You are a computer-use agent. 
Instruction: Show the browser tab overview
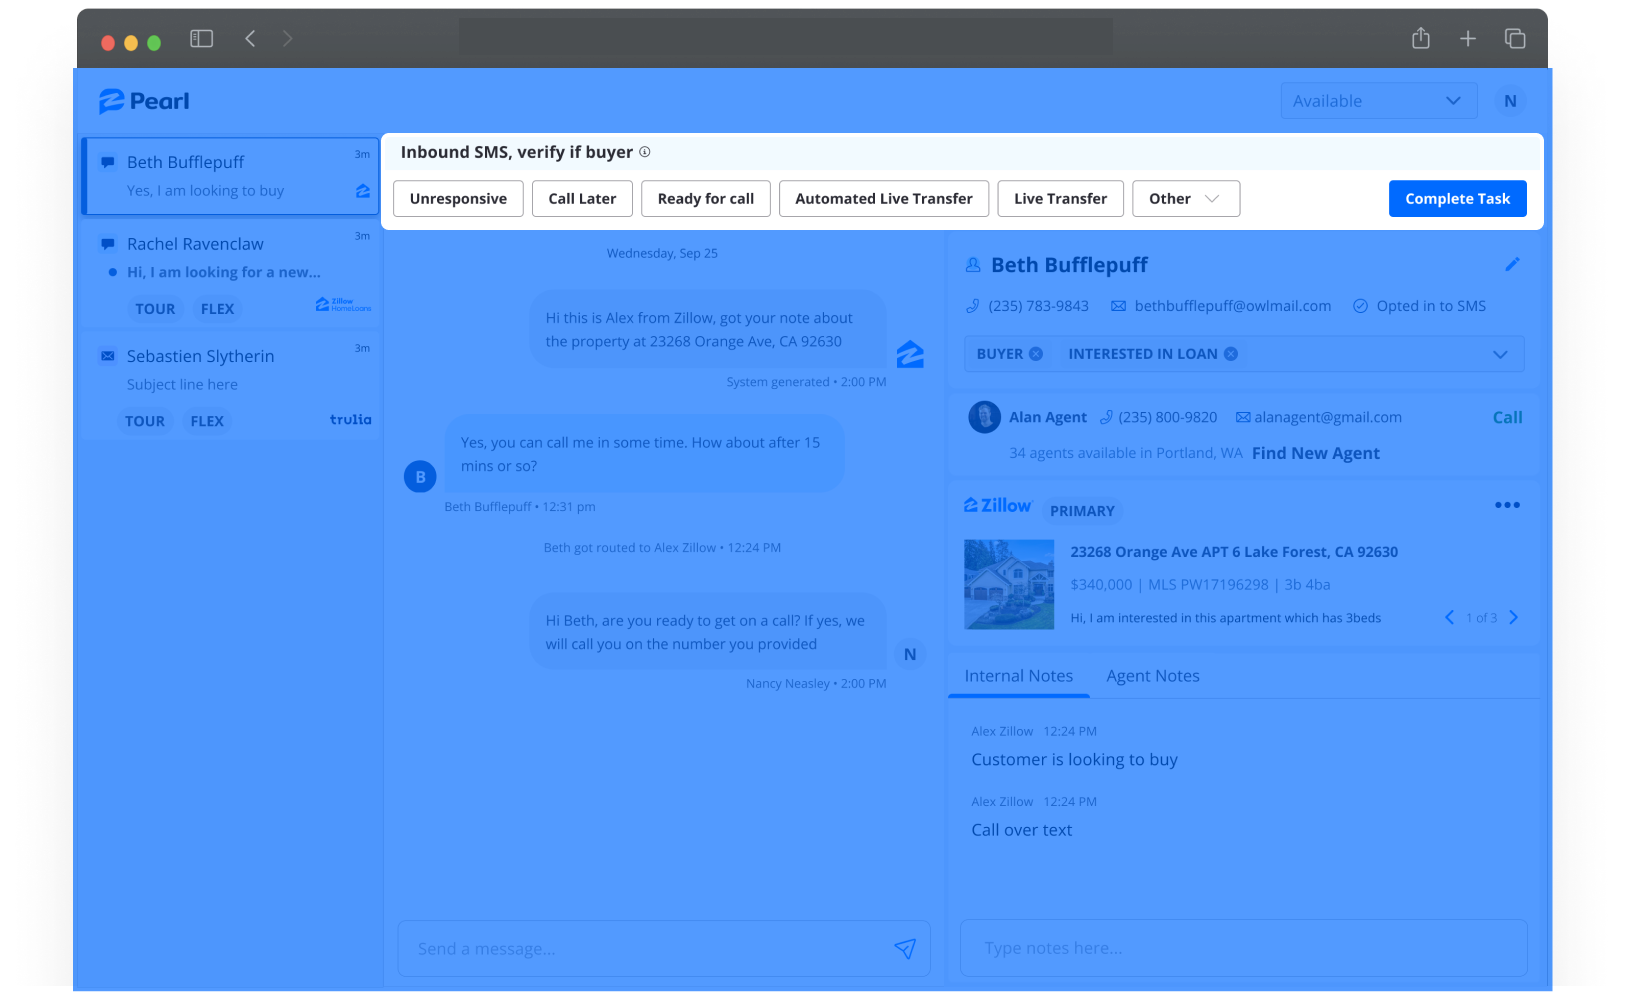coord(1515,38)
